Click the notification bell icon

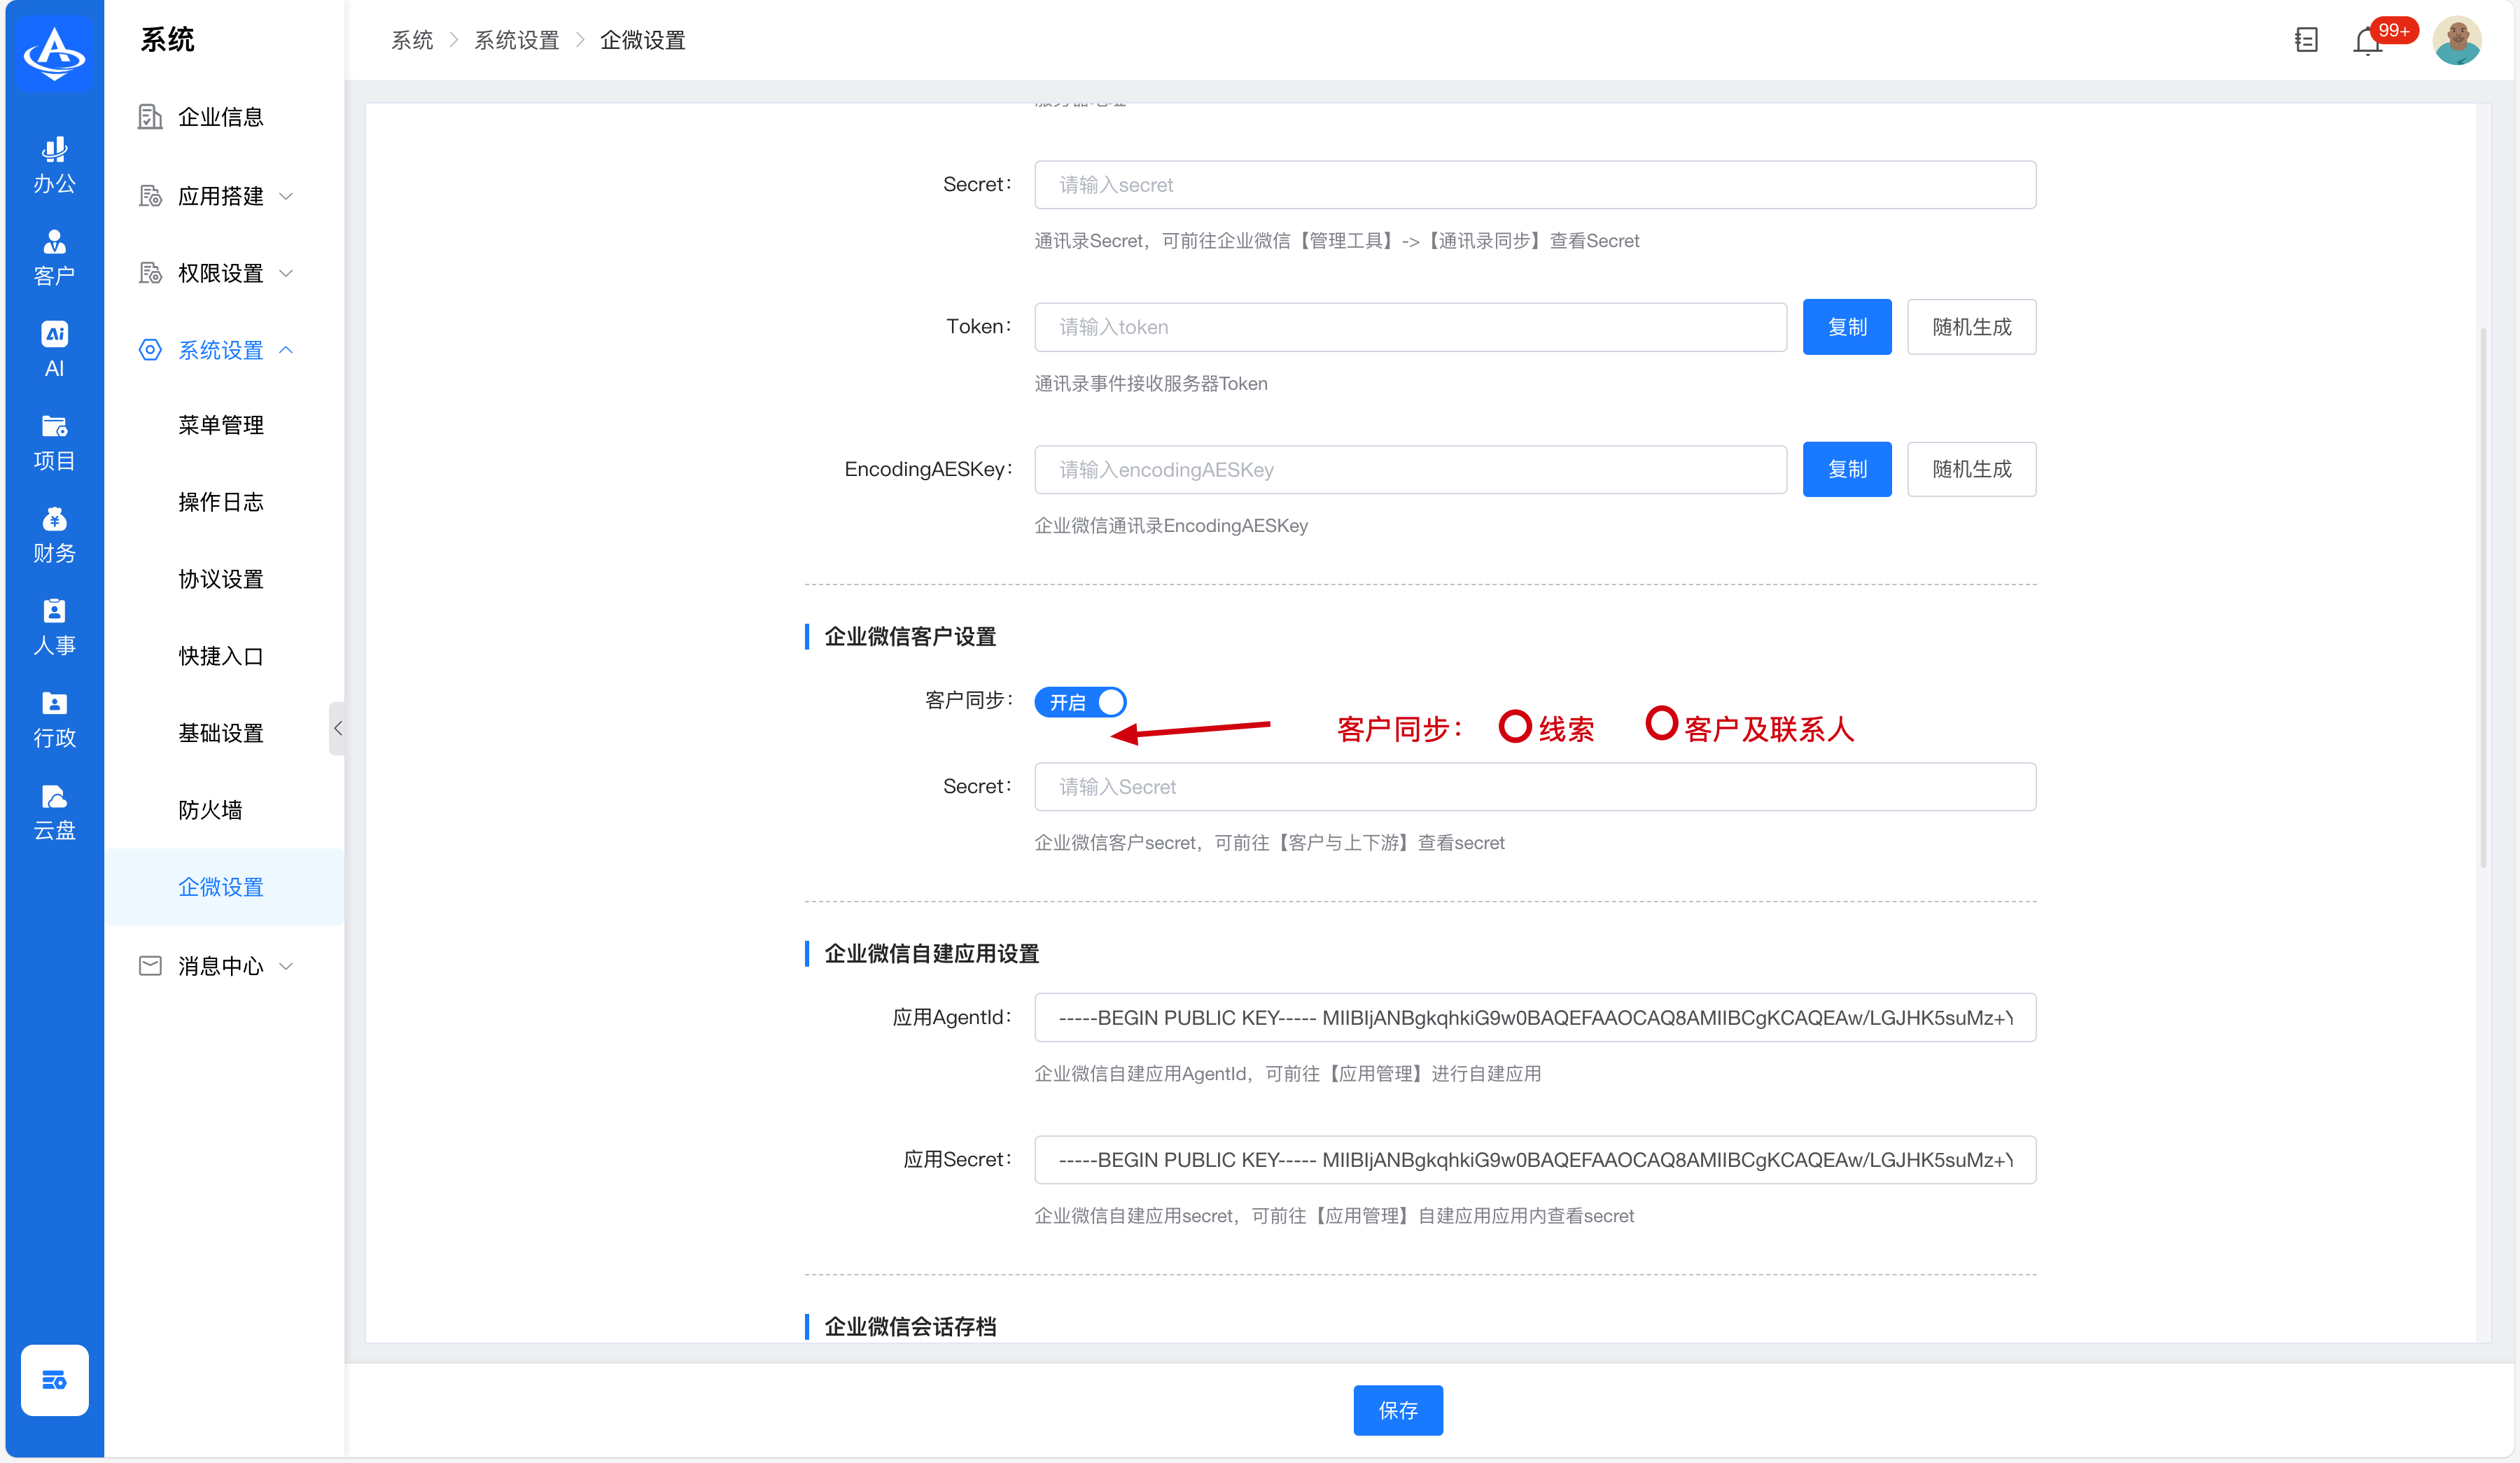pyautogui.click(x=2367, y=41)
